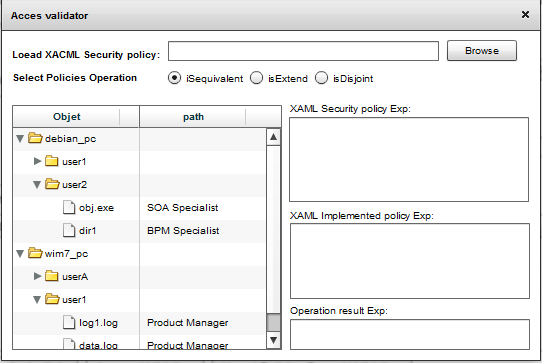Screen dimensions: 542x363
Task: Select the isDisjoint radio button
Action: click(321, 78)
